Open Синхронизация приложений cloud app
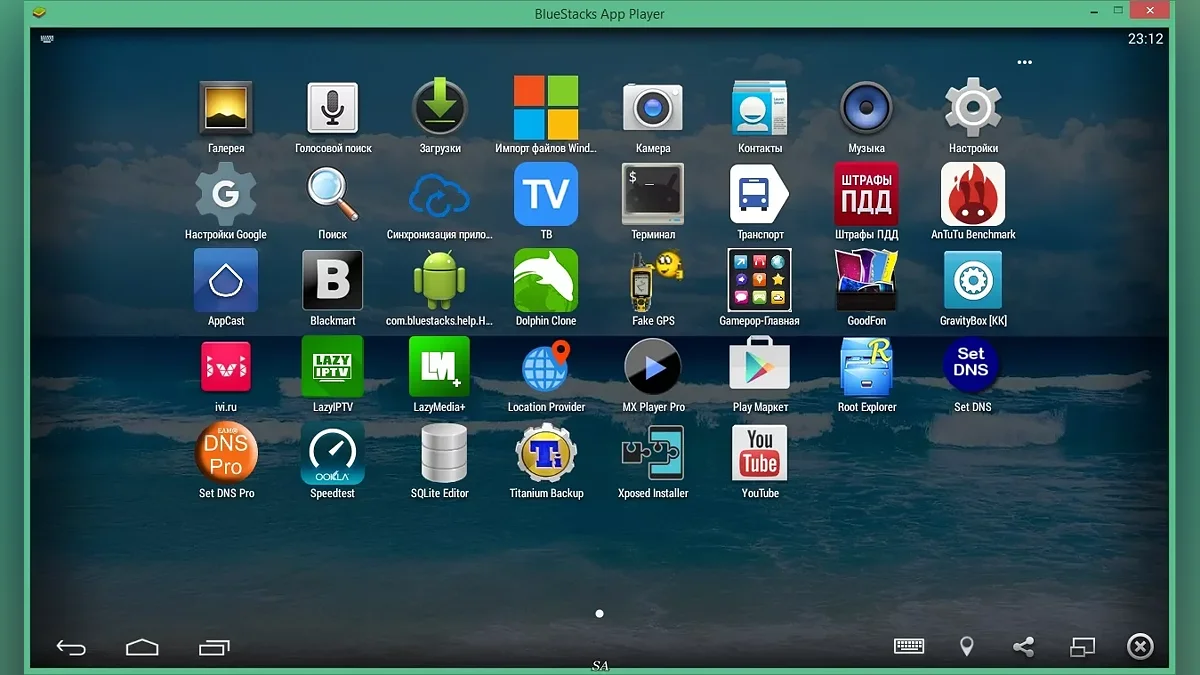Image resolution: width=1200 pixels, height=675 pixels. (440, 194)
